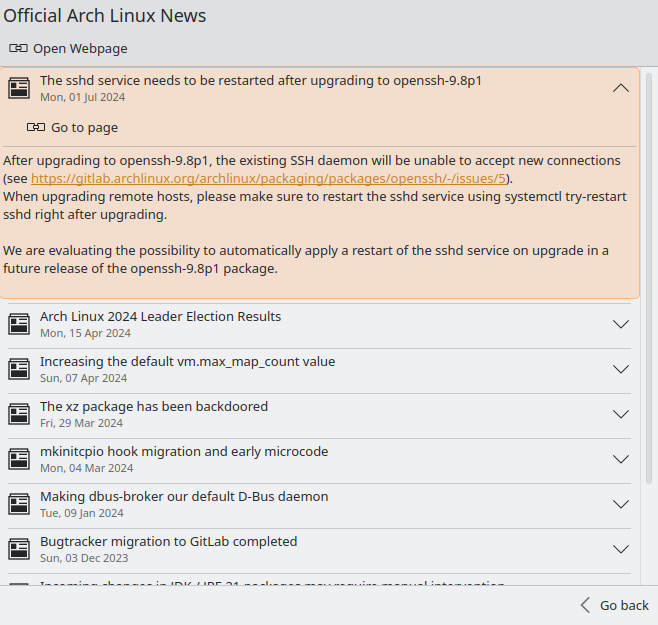This screenshot has height=625, width=658.
Task: Click the date Tue, 09 Jan 2024
Action: pyautogui.click(x=82, y=513)
